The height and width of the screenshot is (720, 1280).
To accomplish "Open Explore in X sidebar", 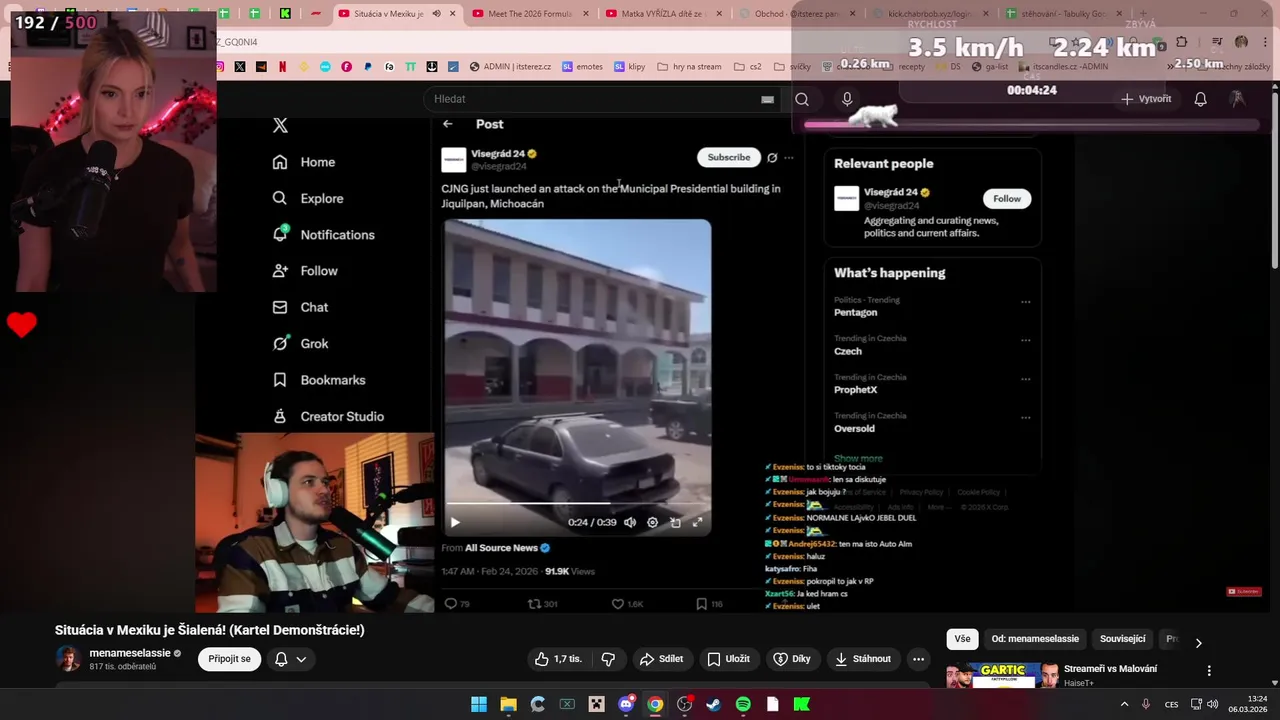I will 308,198.
